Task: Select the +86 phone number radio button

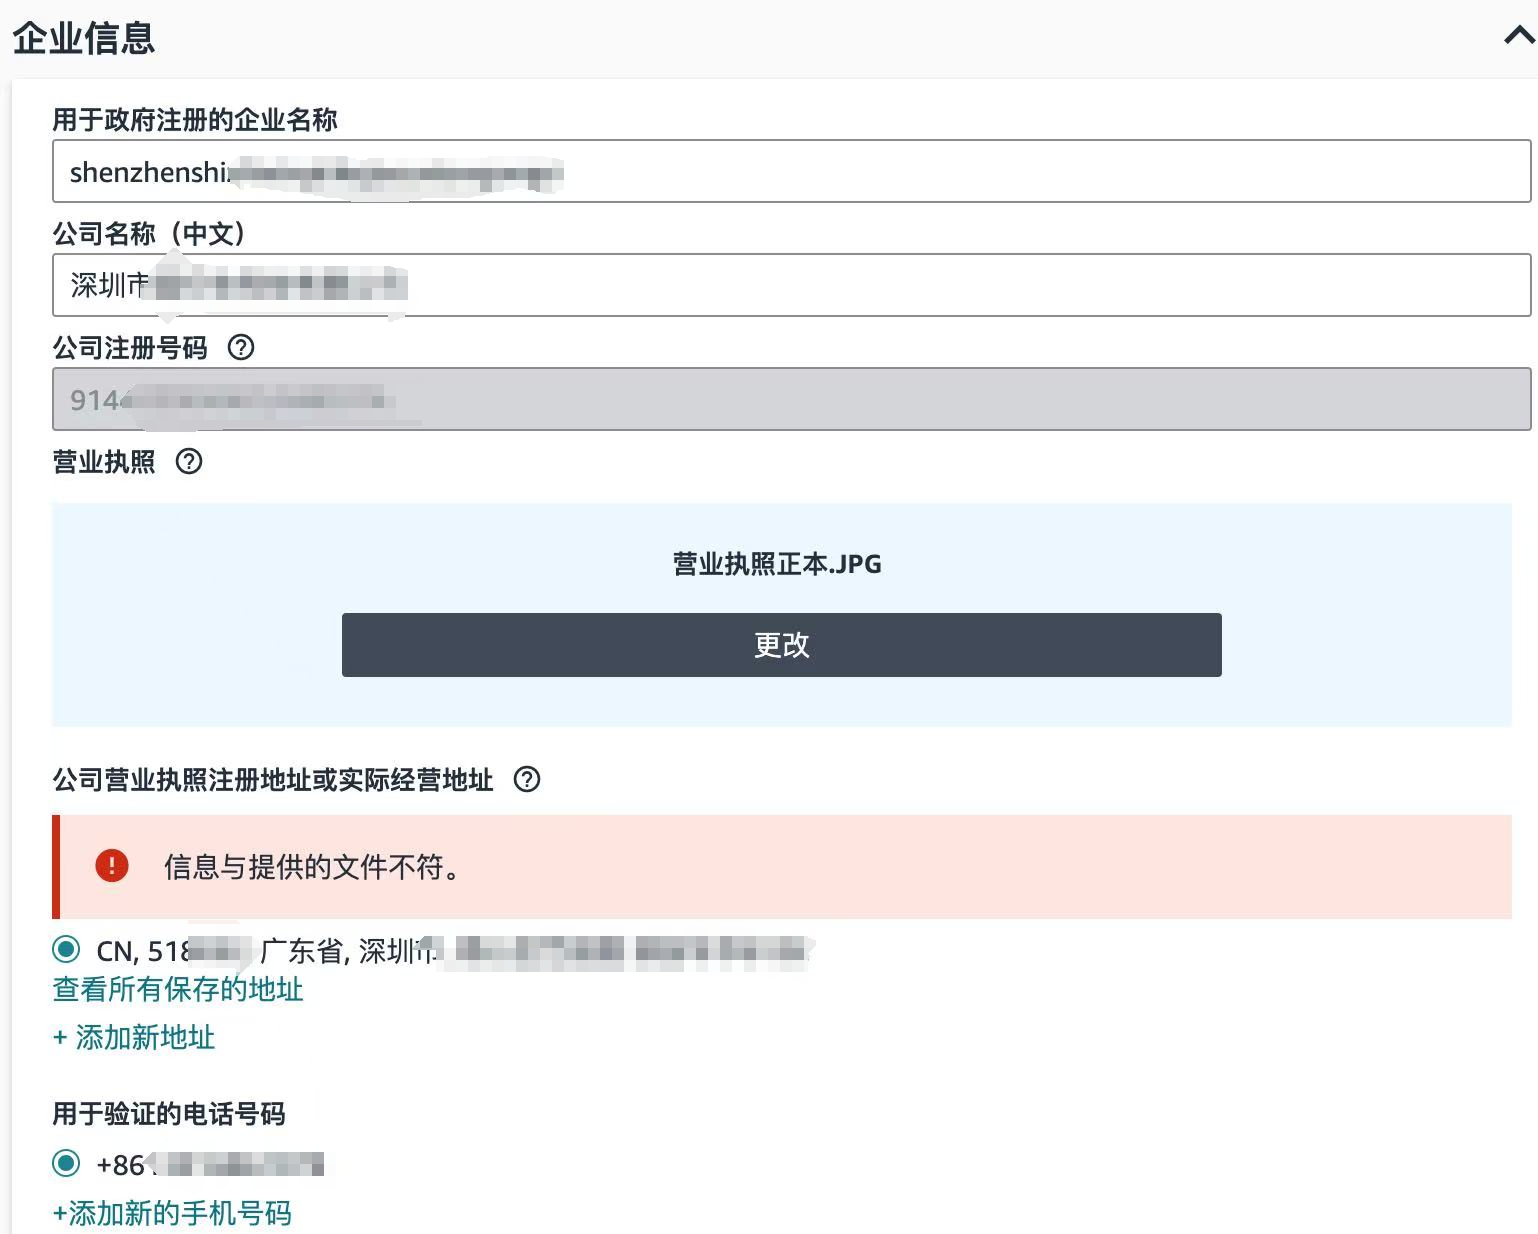Action: (66, 1163)
